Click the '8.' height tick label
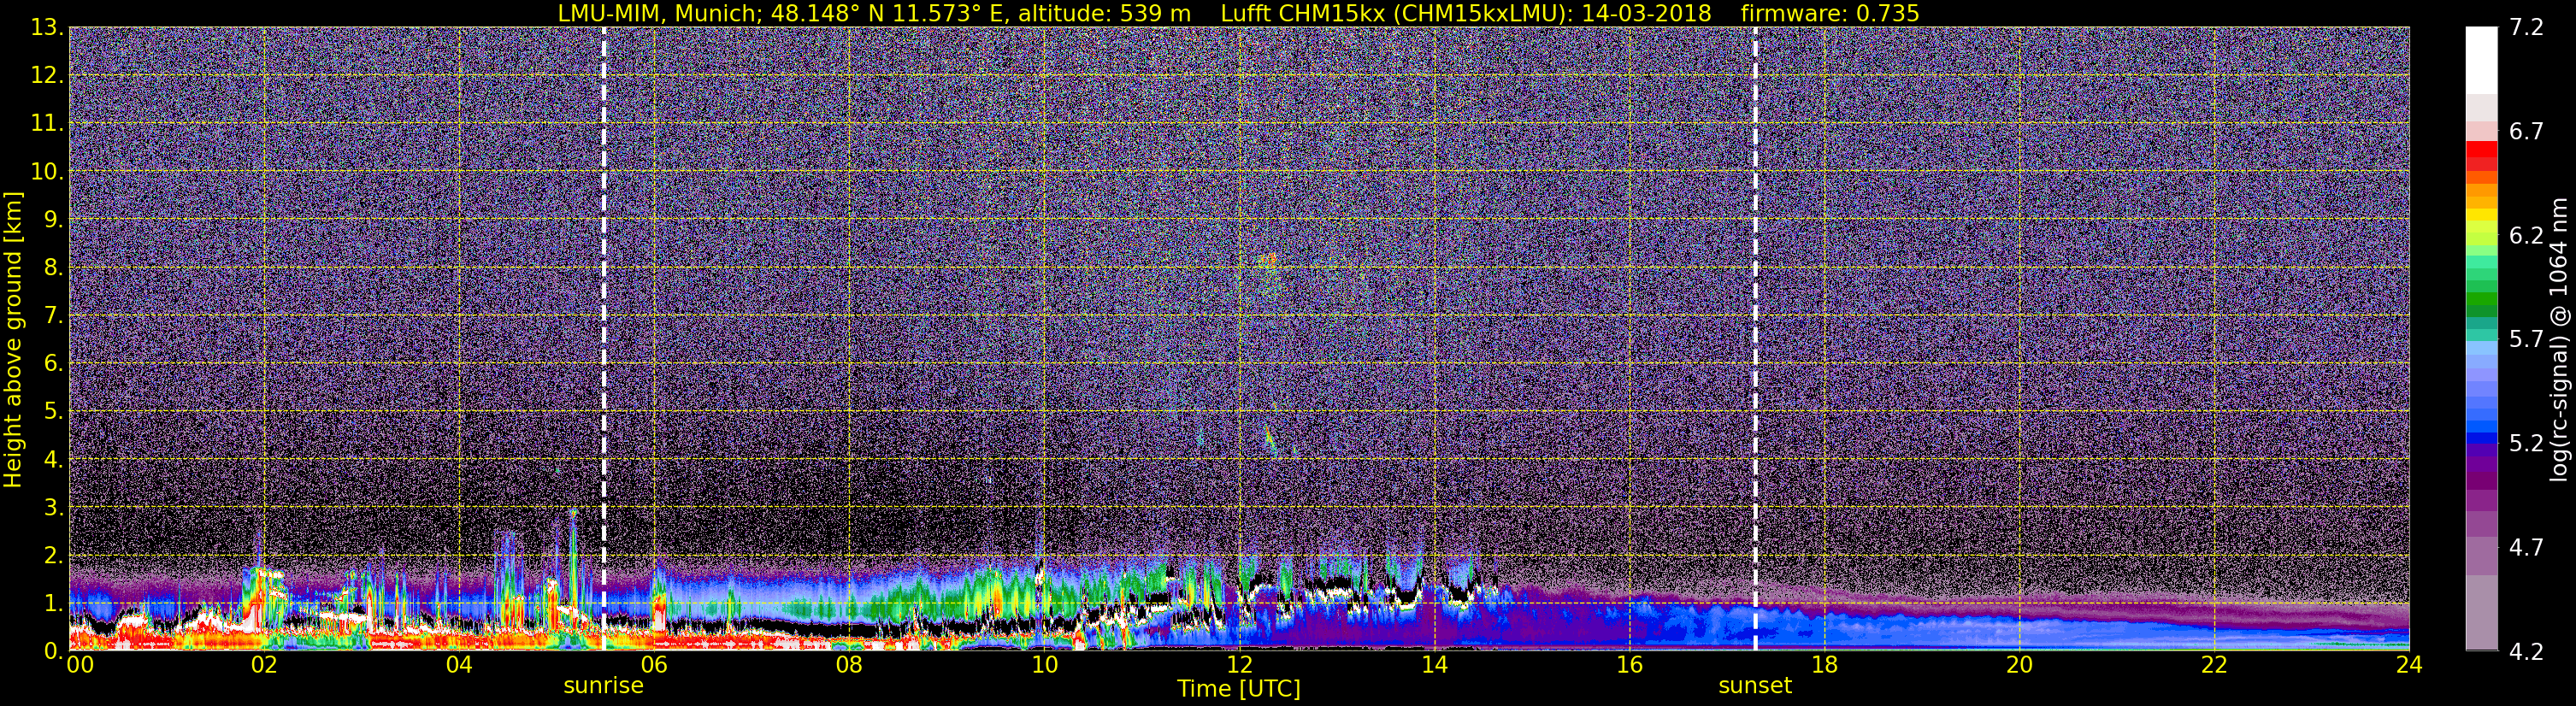 (54, 268)
